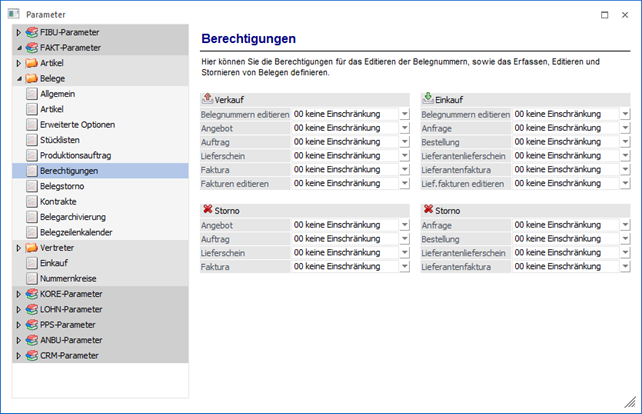Open the Einkauf Bestellung permission dropdown
This screenshot has width=642, height=414.
pos(624,142)
